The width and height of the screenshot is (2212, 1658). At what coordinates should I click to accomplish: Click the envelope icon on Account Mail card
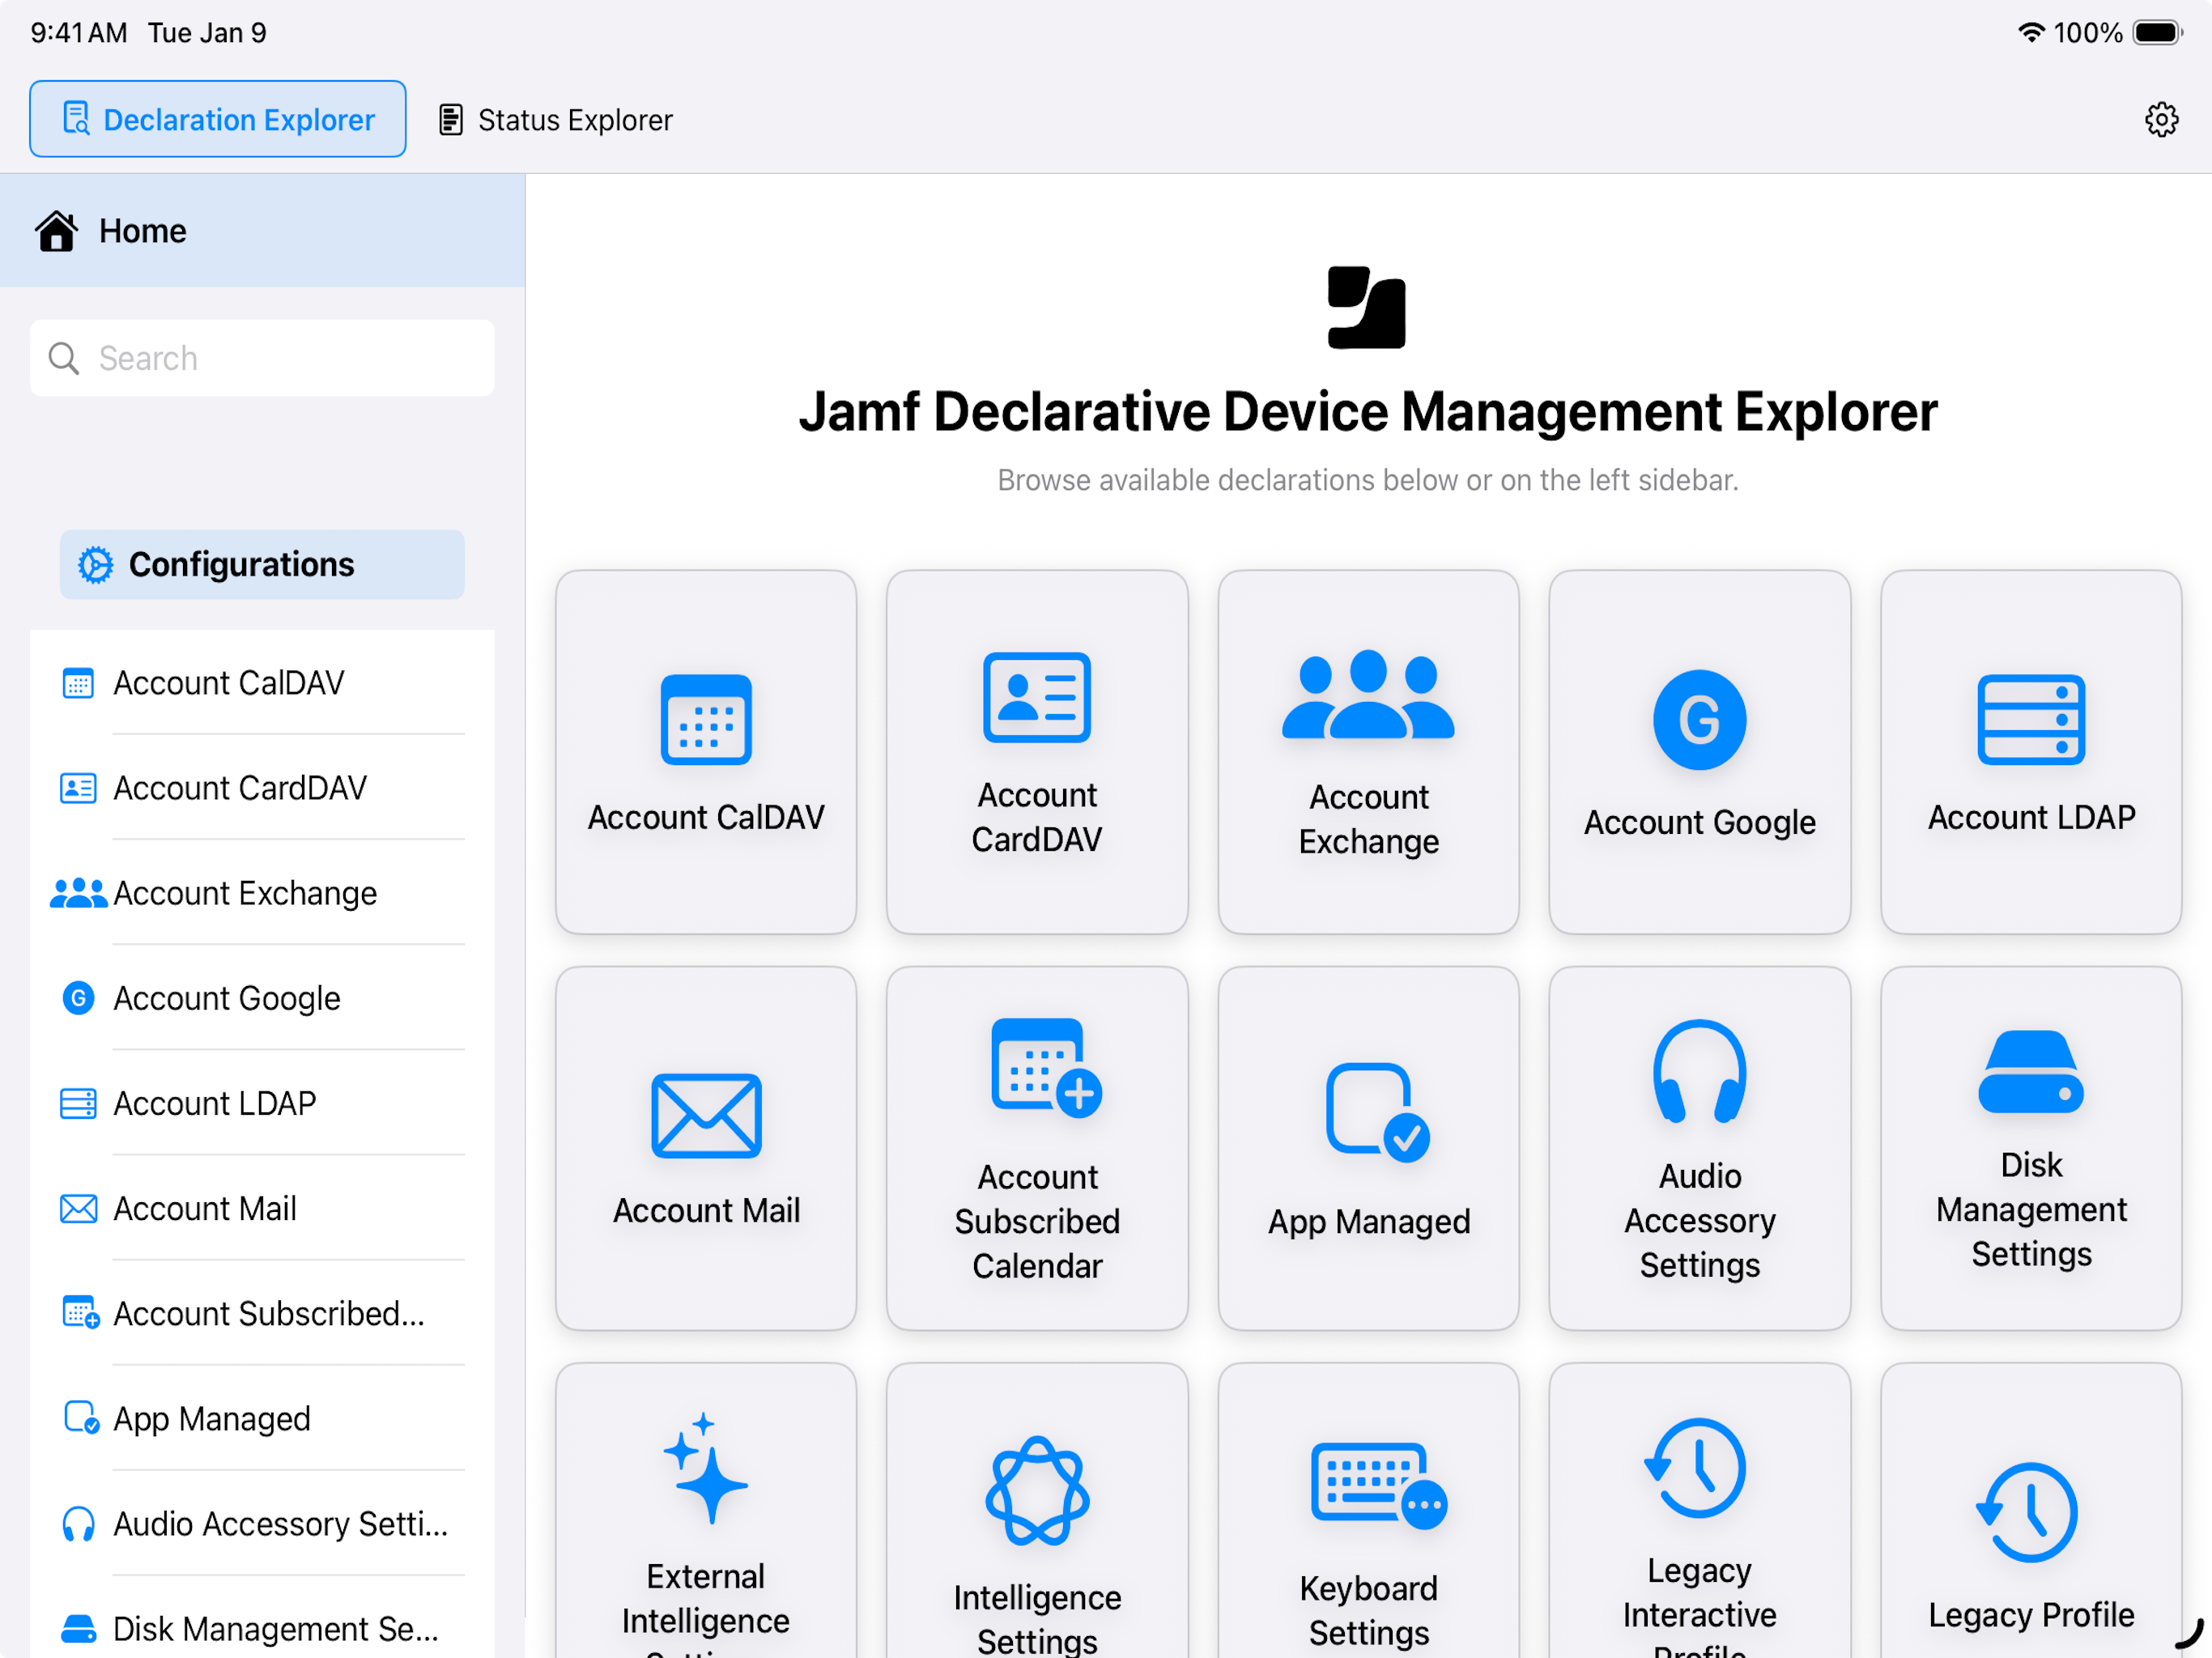click(x=706, y=1116)
